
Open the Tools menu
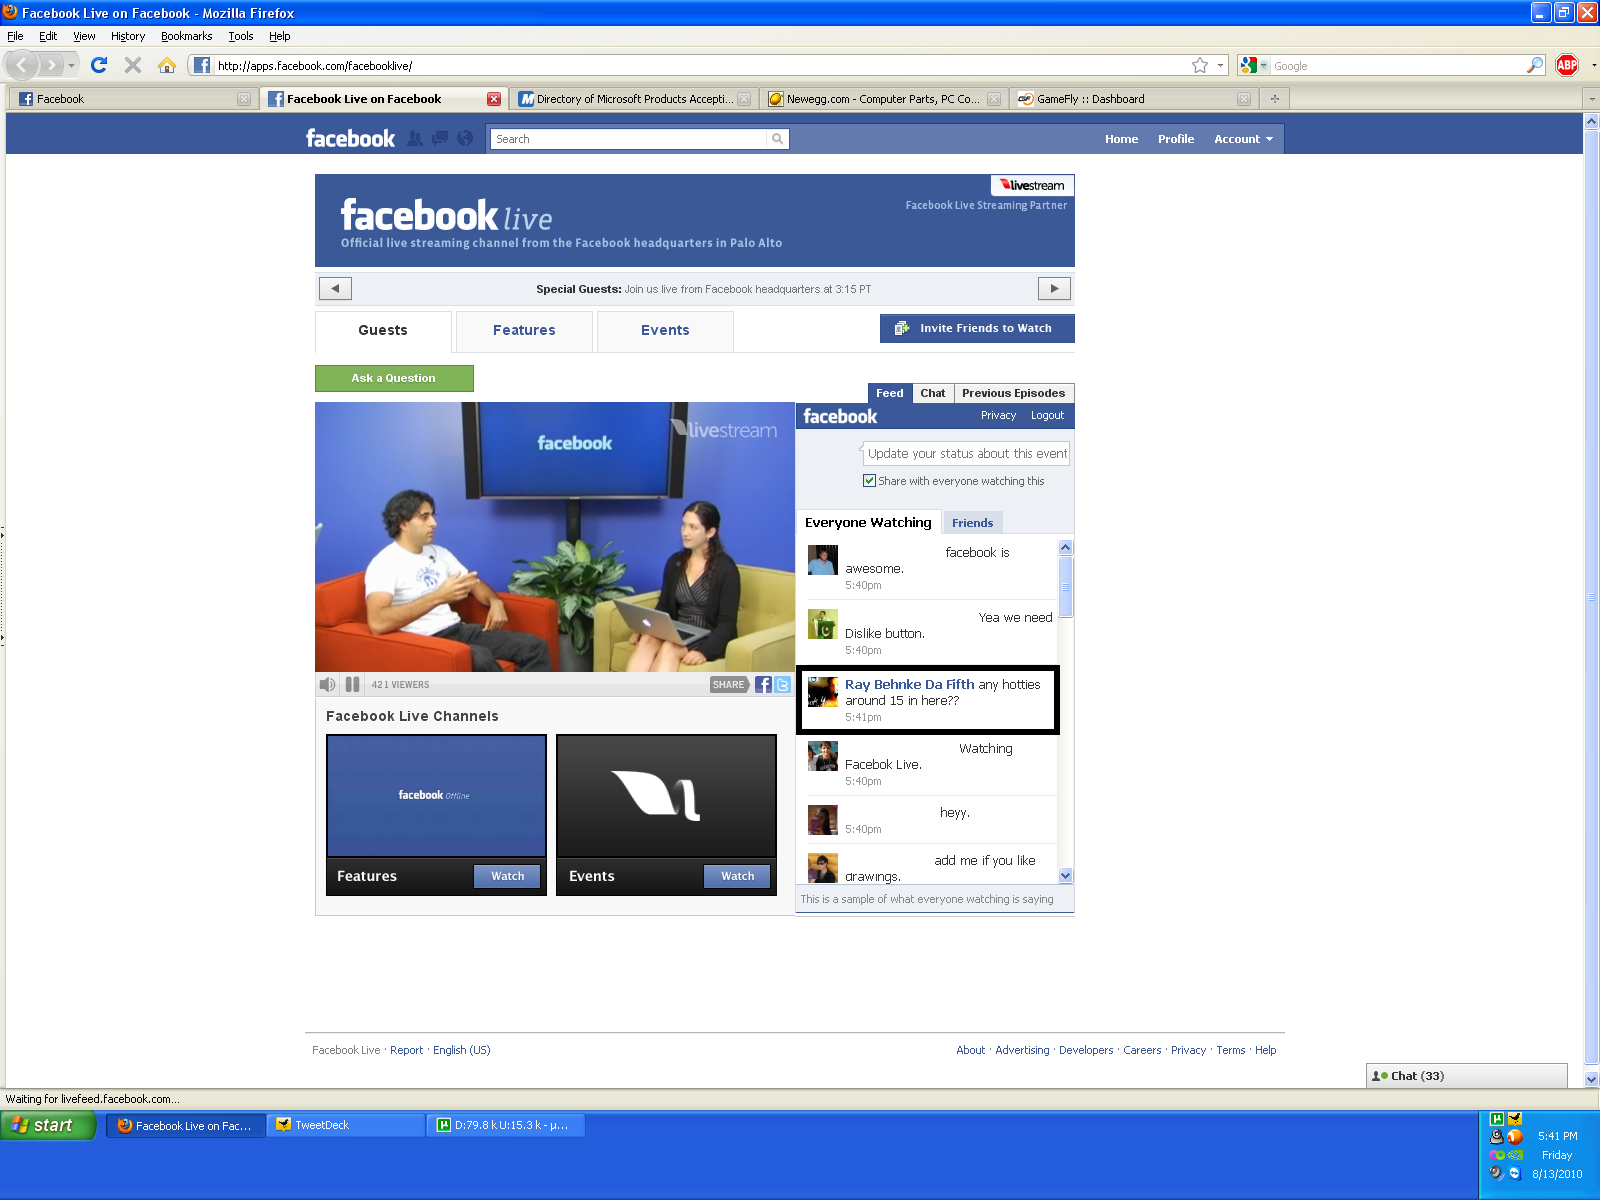240,36
